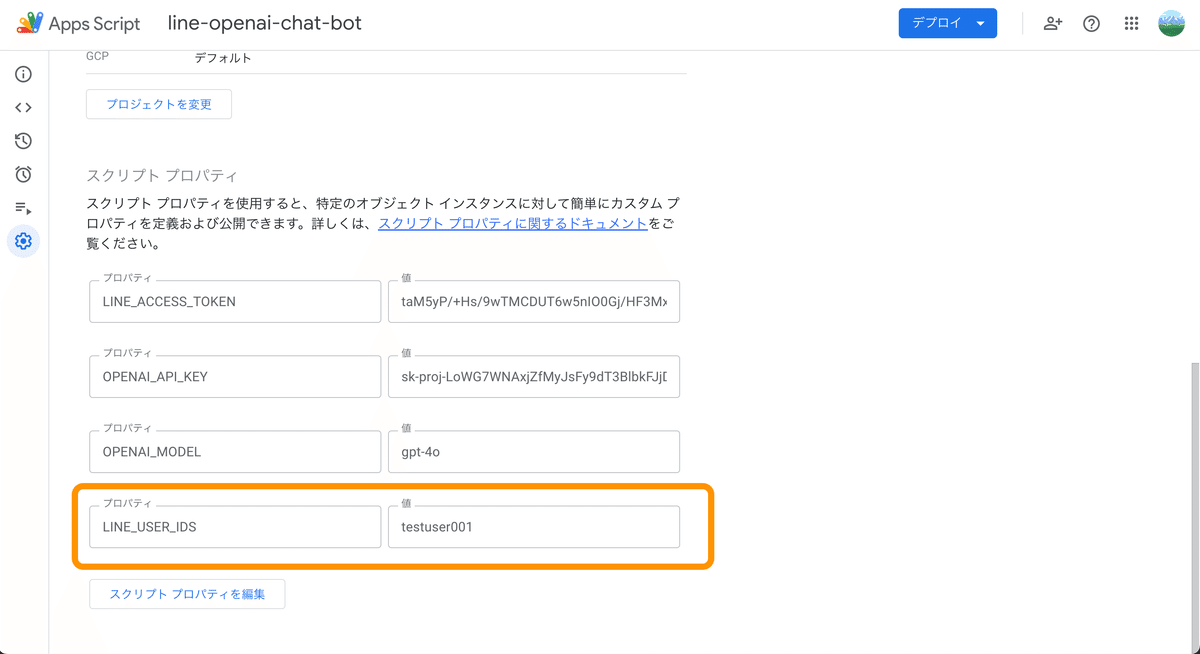
Task: Click the testuser001 value field
Action: click(534, 526)
